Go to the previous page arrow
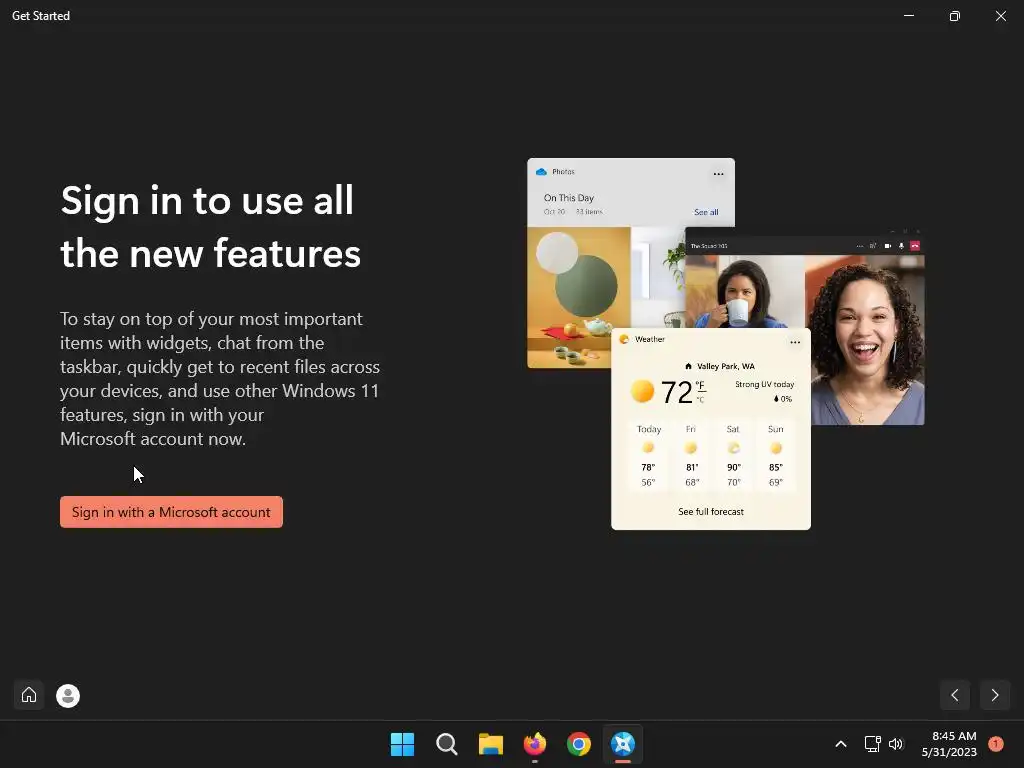1024x768 pixels. [955, 695]
